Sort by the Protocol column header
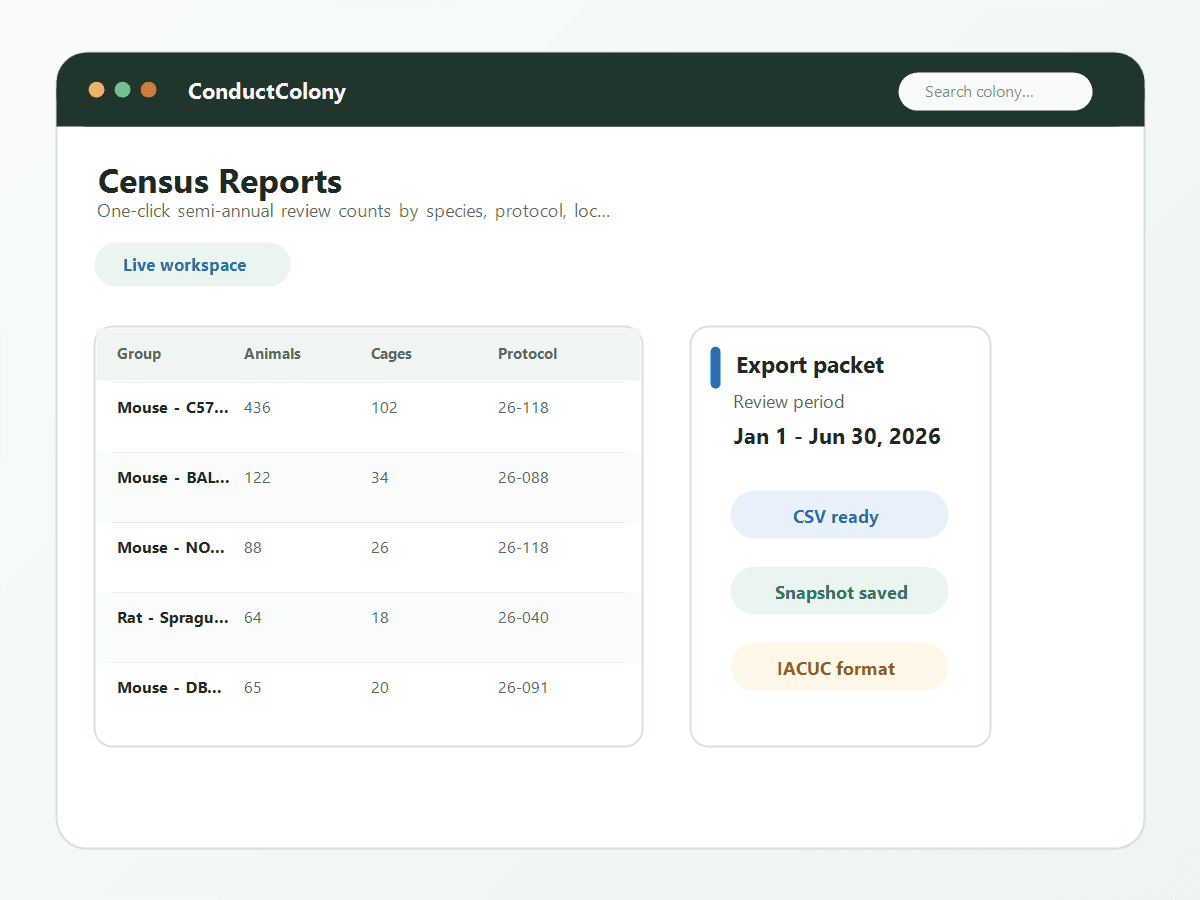This screenshot has width=1200, height=900. pyautogui.click(x=528, y=354)
